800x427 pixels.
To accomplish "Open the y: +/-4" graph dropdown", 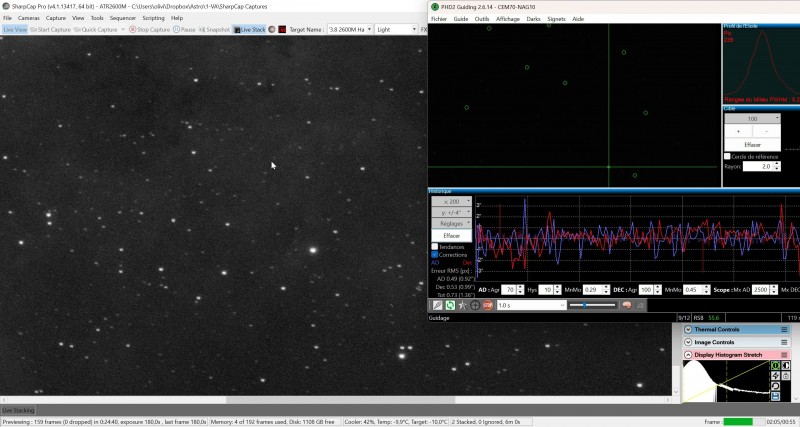I will click(452, 212).
